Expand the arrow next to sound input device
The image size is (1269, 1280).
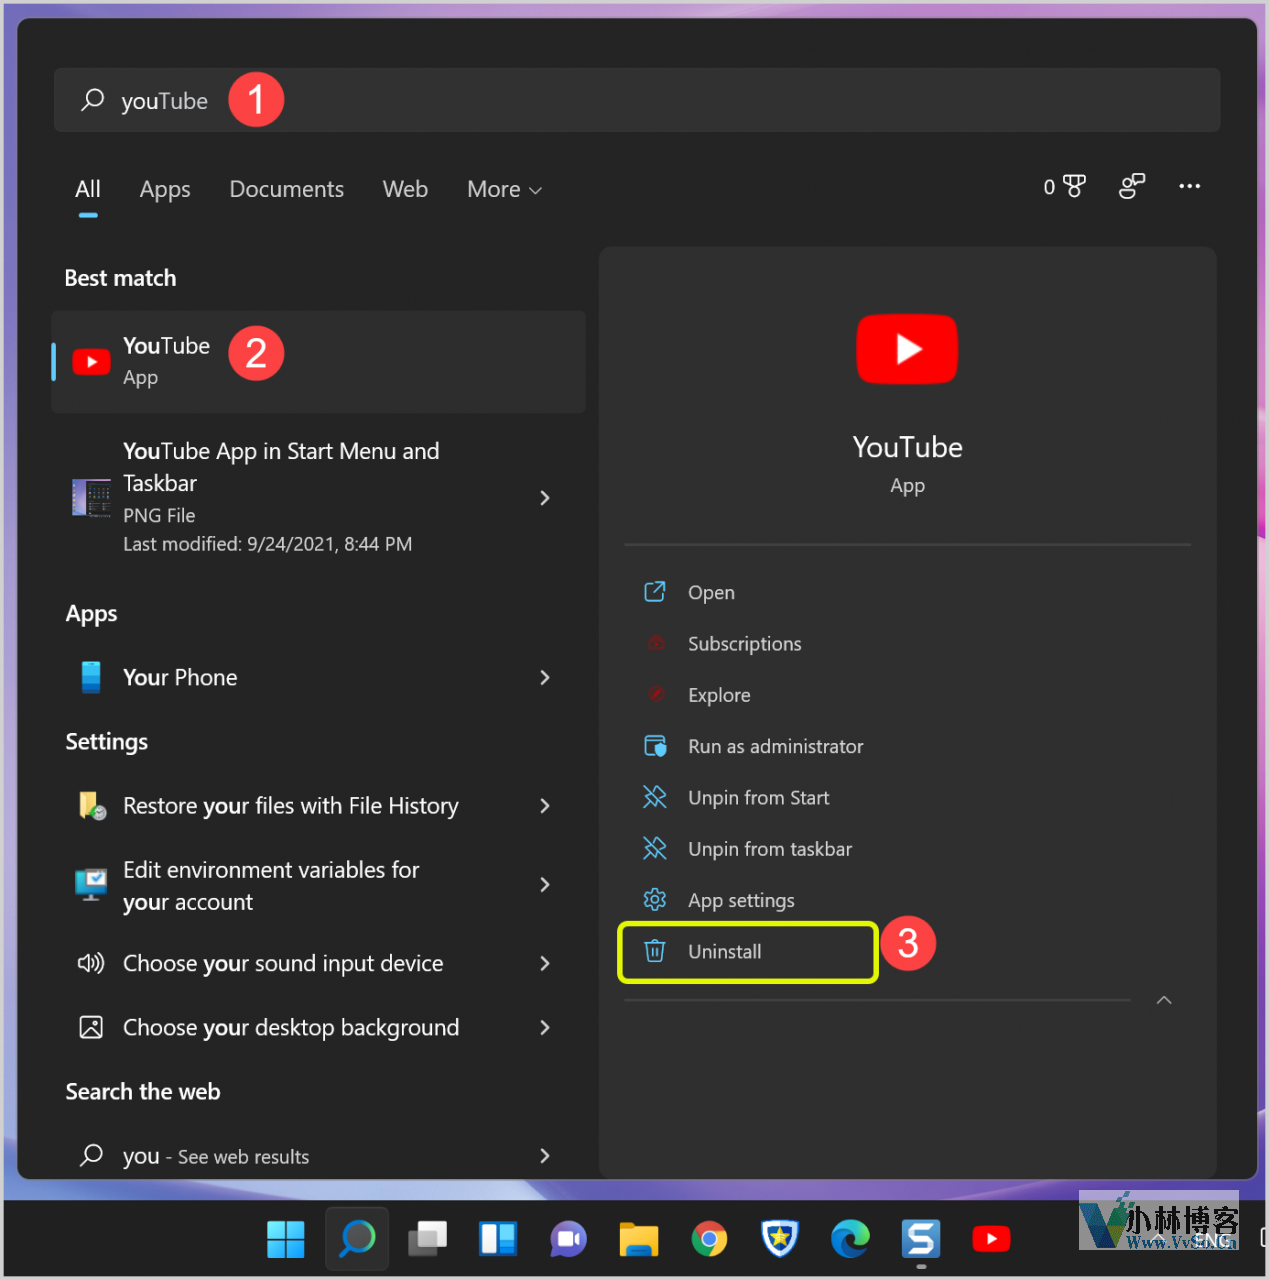click(545, 963)
